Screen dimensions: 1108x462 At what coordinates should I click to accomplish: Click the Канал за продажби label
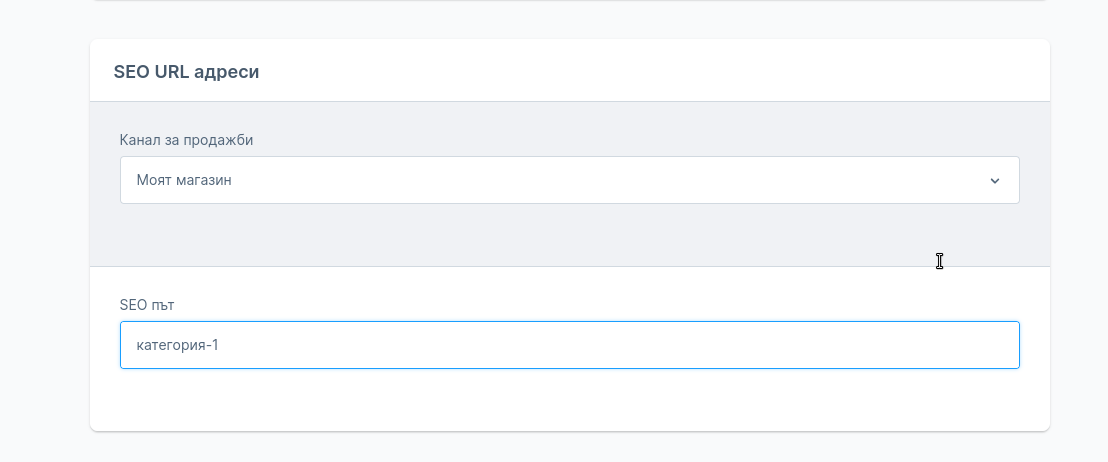(186, 140)
